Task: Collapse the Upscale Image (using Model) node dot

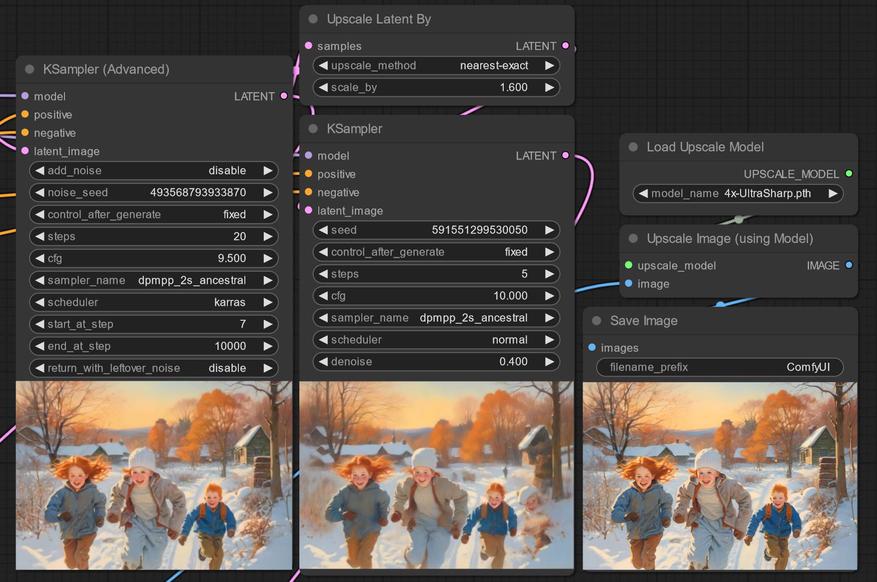Action: click(633, 239)
